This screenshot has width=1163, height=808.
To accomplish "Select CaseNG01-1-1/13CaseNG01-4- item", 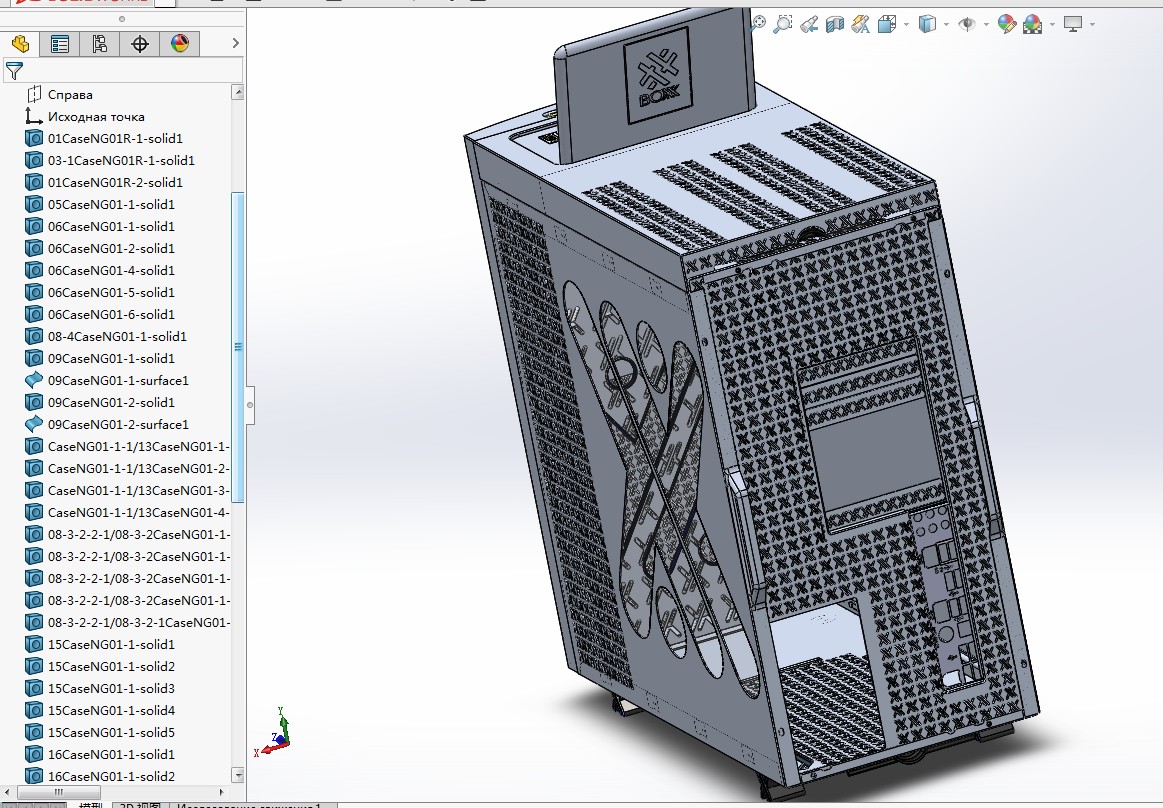I will [138, 512].
